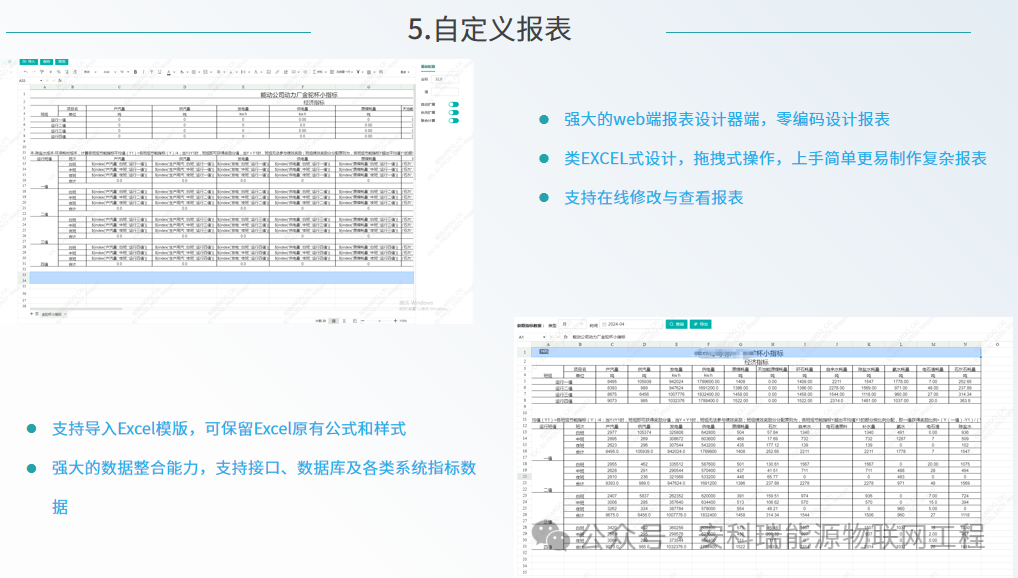Image resolution: width=1018 pixels, height=578 pixels.
Task: Click the insert link icon in toolbar
Action: pyautogui.click(x=277, y=72)
